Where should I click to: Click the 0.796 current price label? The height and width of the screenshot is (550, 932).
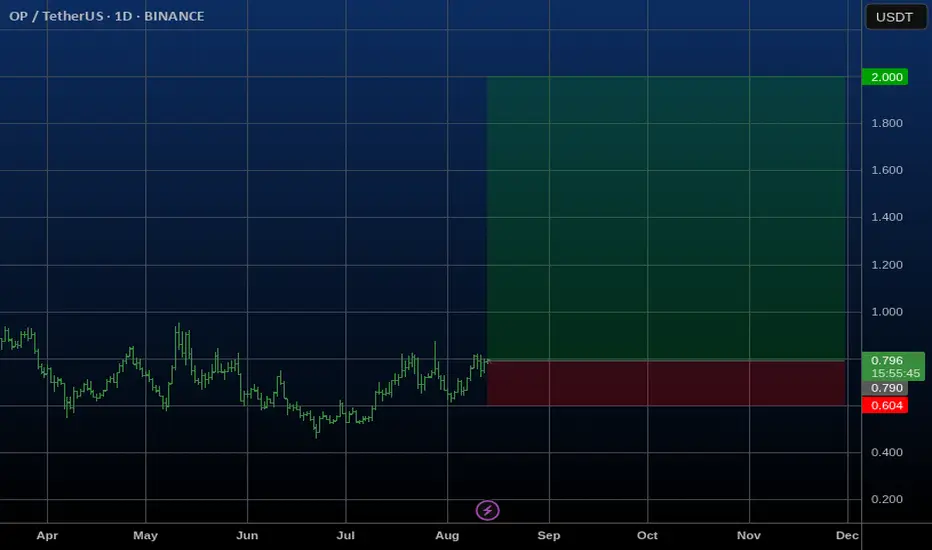pyautogui.click(x=887, y=360)
